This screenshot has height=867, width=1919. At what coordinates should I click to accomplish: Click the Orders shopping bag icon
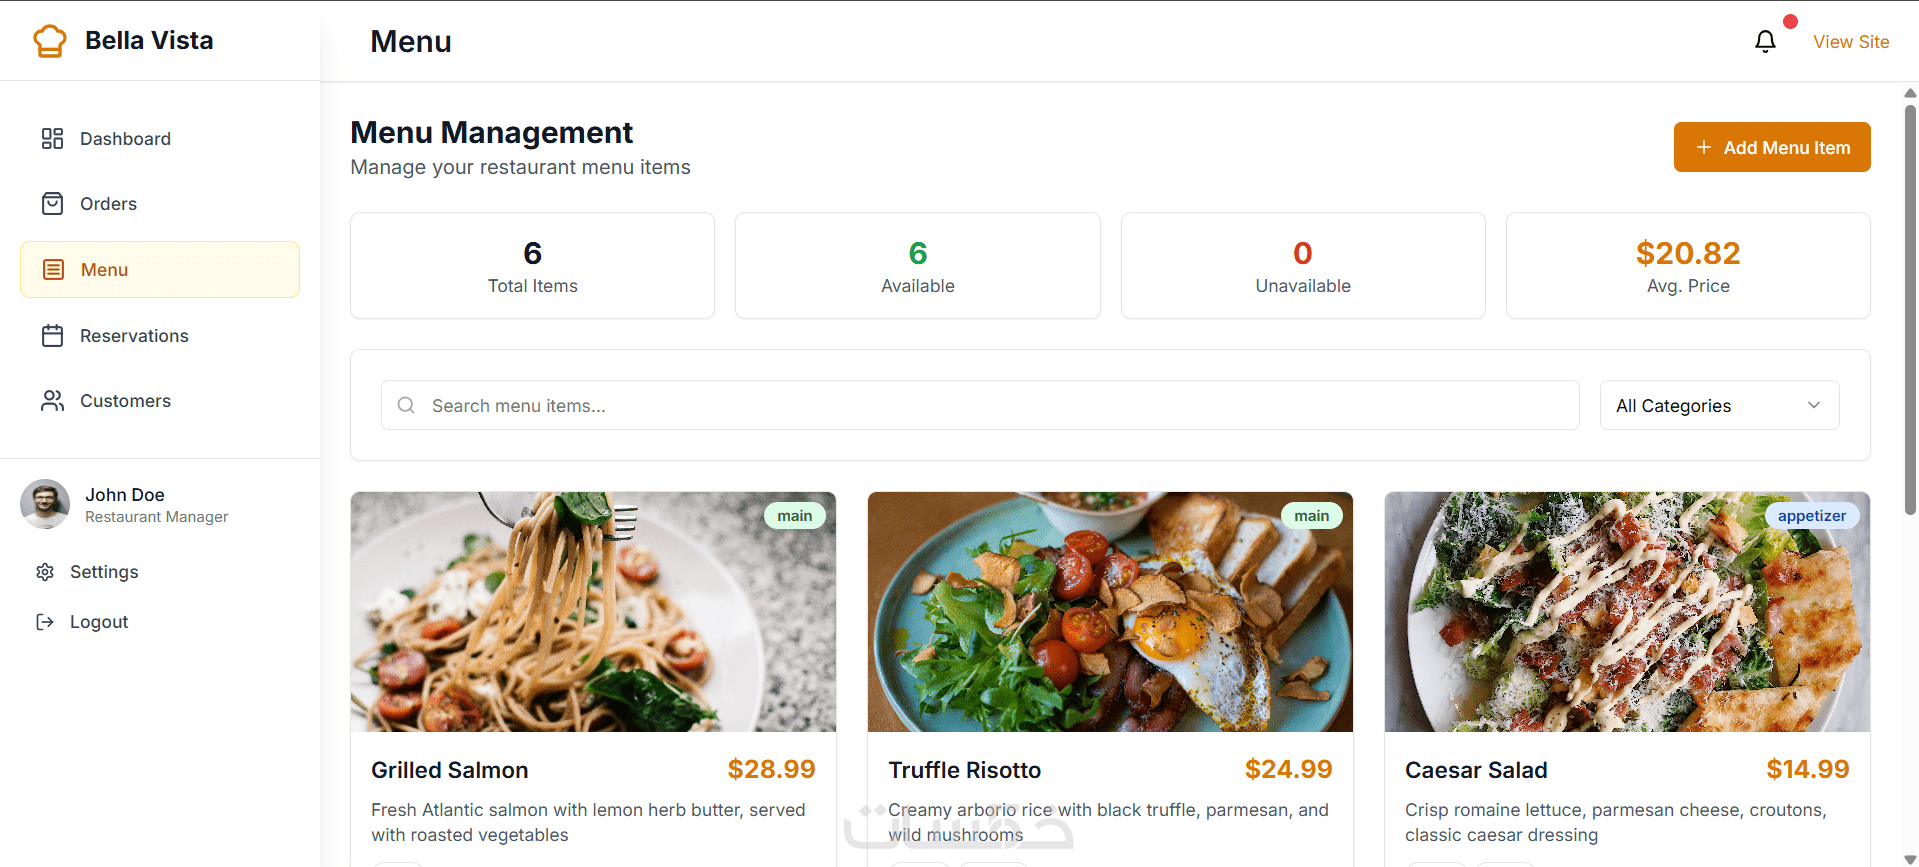coord(52,204)
